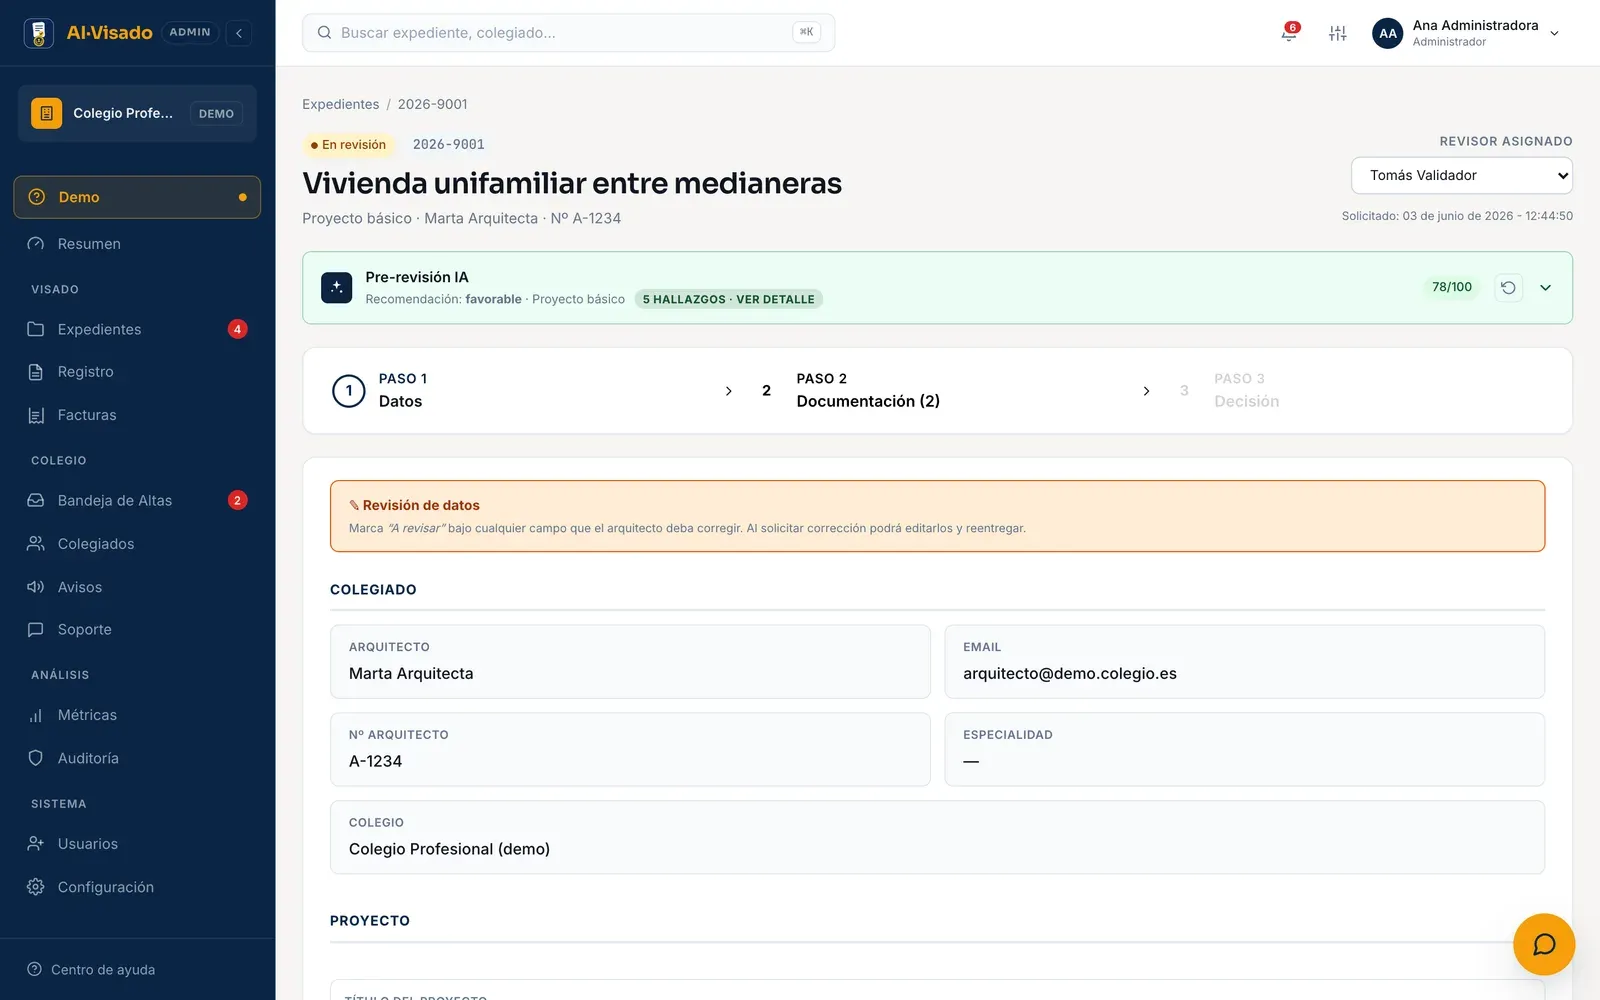
Task: Click the search magnifier icon
Action: click(324, 33)
